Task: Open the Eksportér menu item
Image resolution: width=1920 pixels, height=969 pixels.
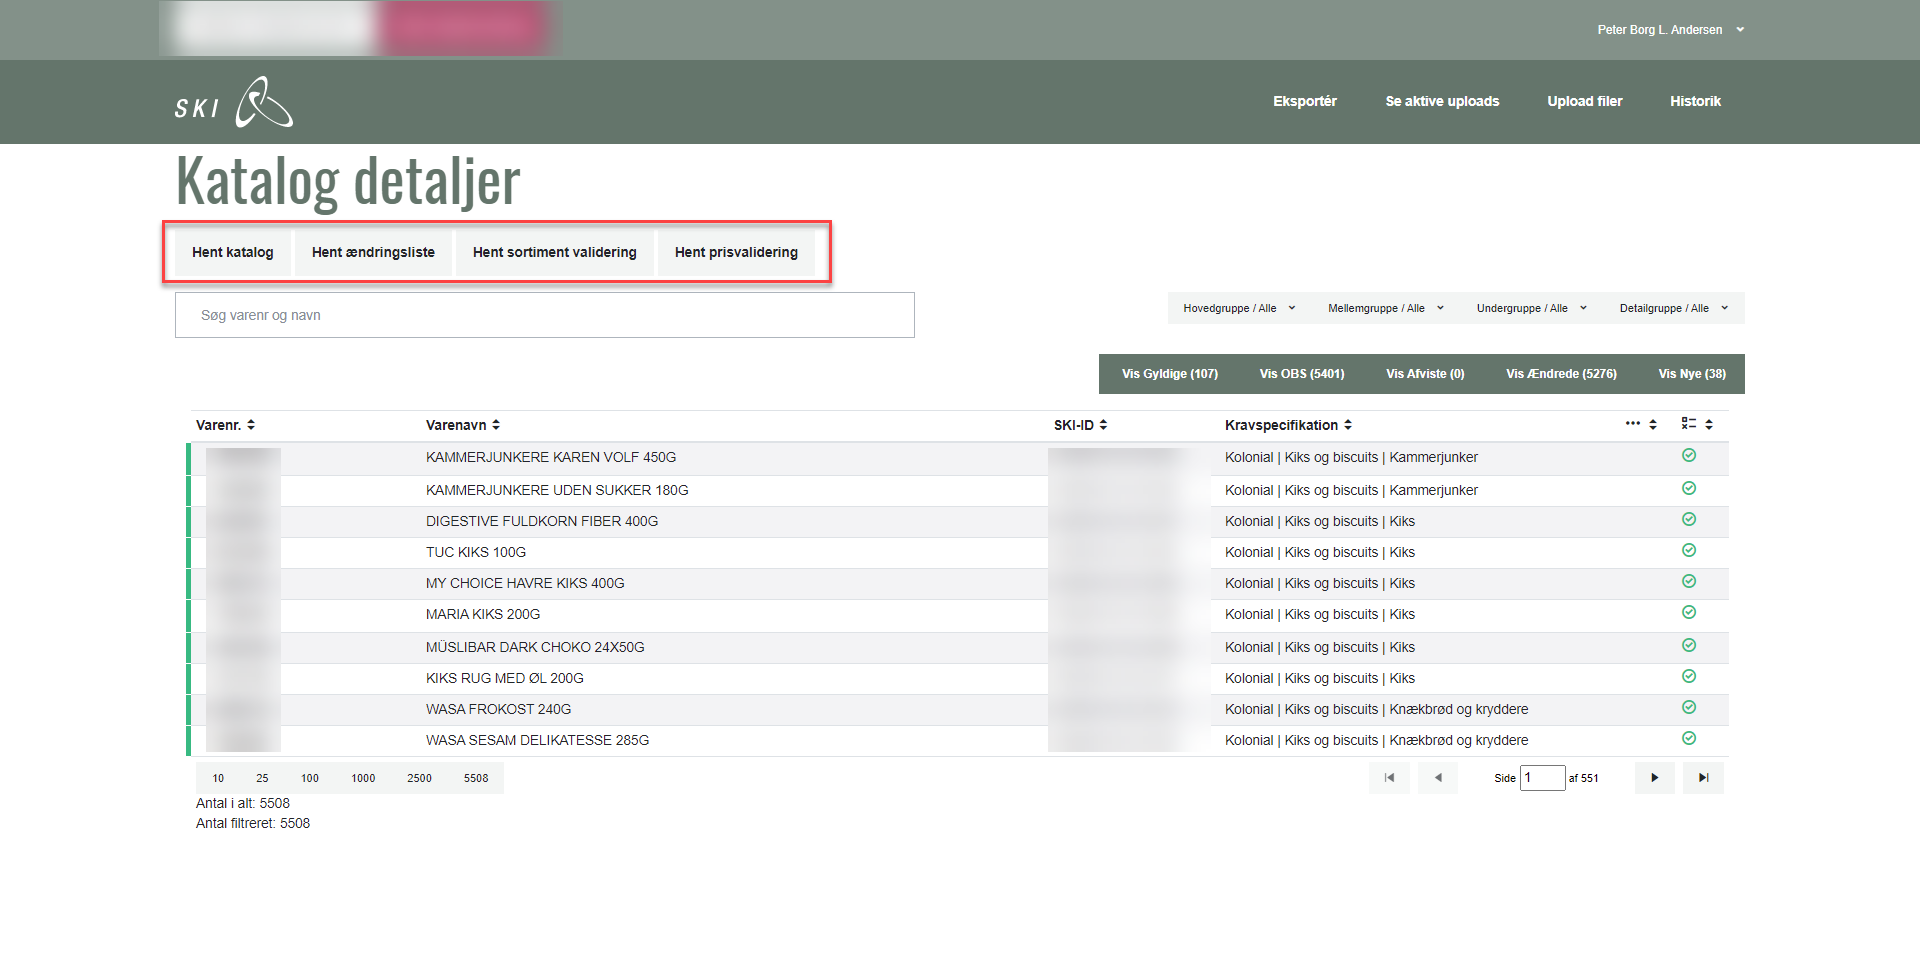Action: 1304,101
